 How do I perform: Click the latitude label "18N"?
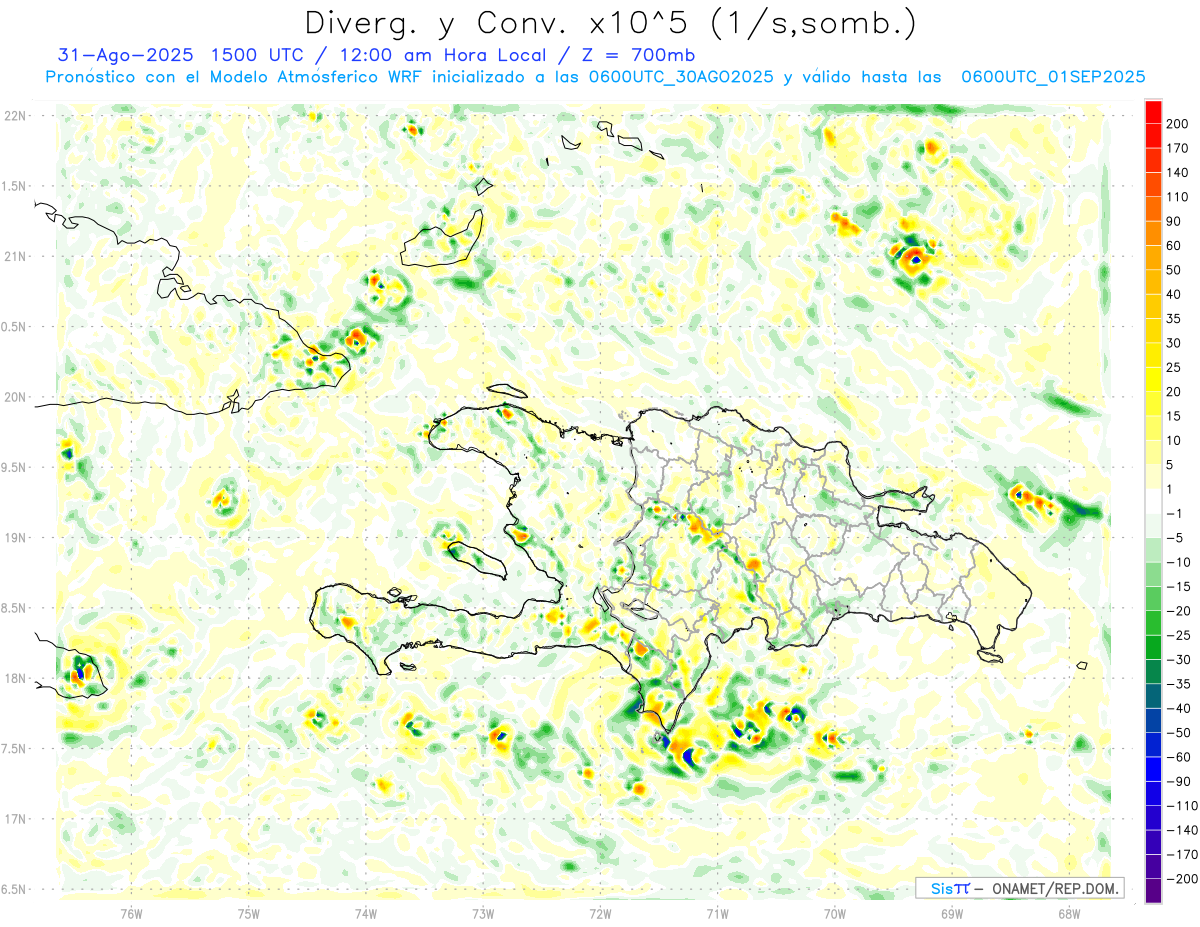coord(14,679)
